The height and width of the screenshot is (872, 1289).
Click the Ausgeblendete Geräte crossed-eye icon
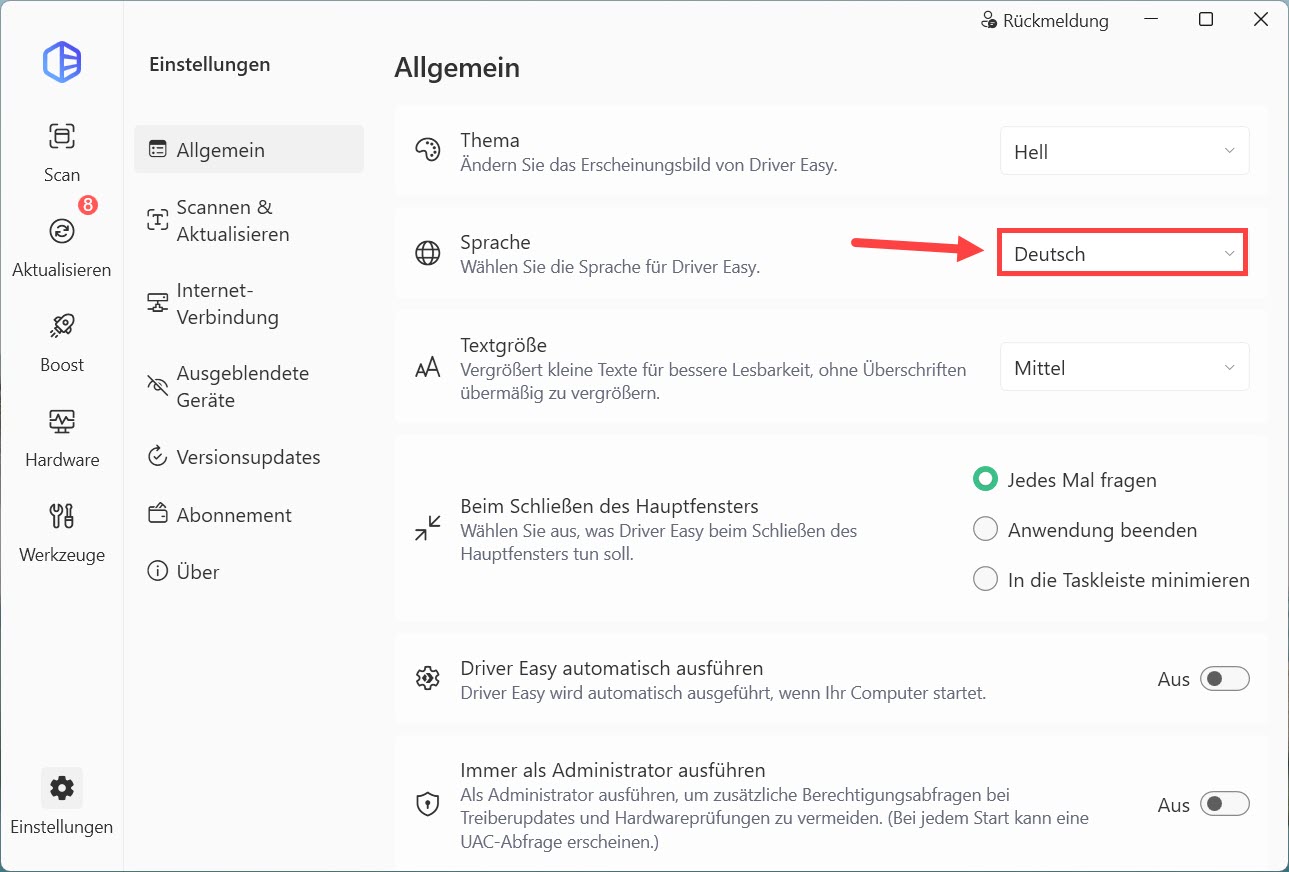click(x=157, y=386)
